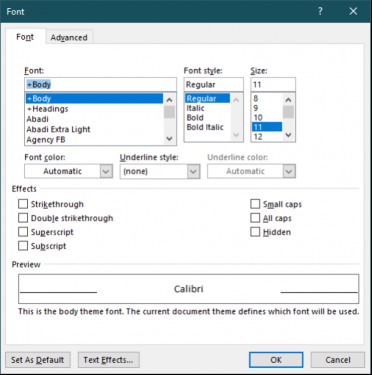The image size is (372, 375).
Task: Click the Cancel button
Action: [x=338, y=360]
